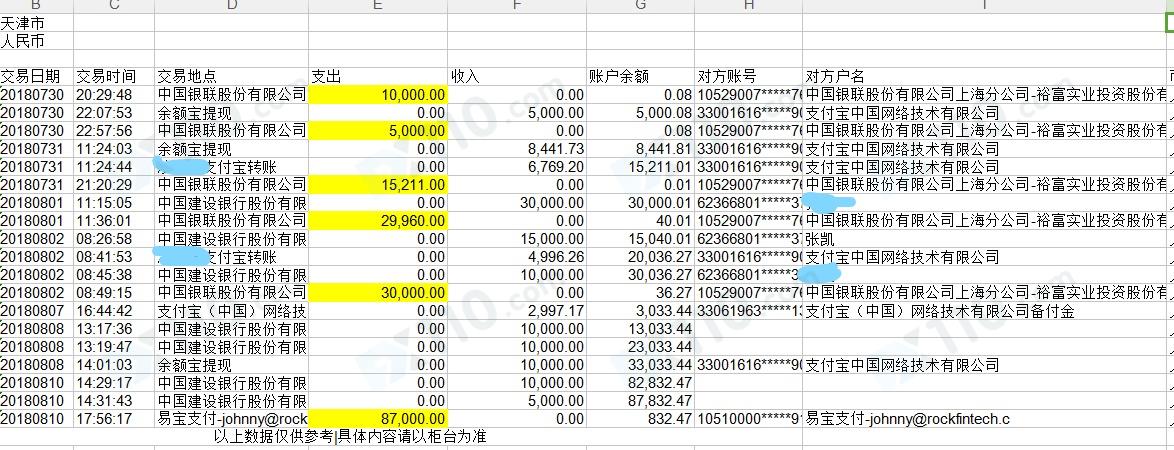Click the 余额宝提现 cell in the 22:07:53 row

[231, 112]
